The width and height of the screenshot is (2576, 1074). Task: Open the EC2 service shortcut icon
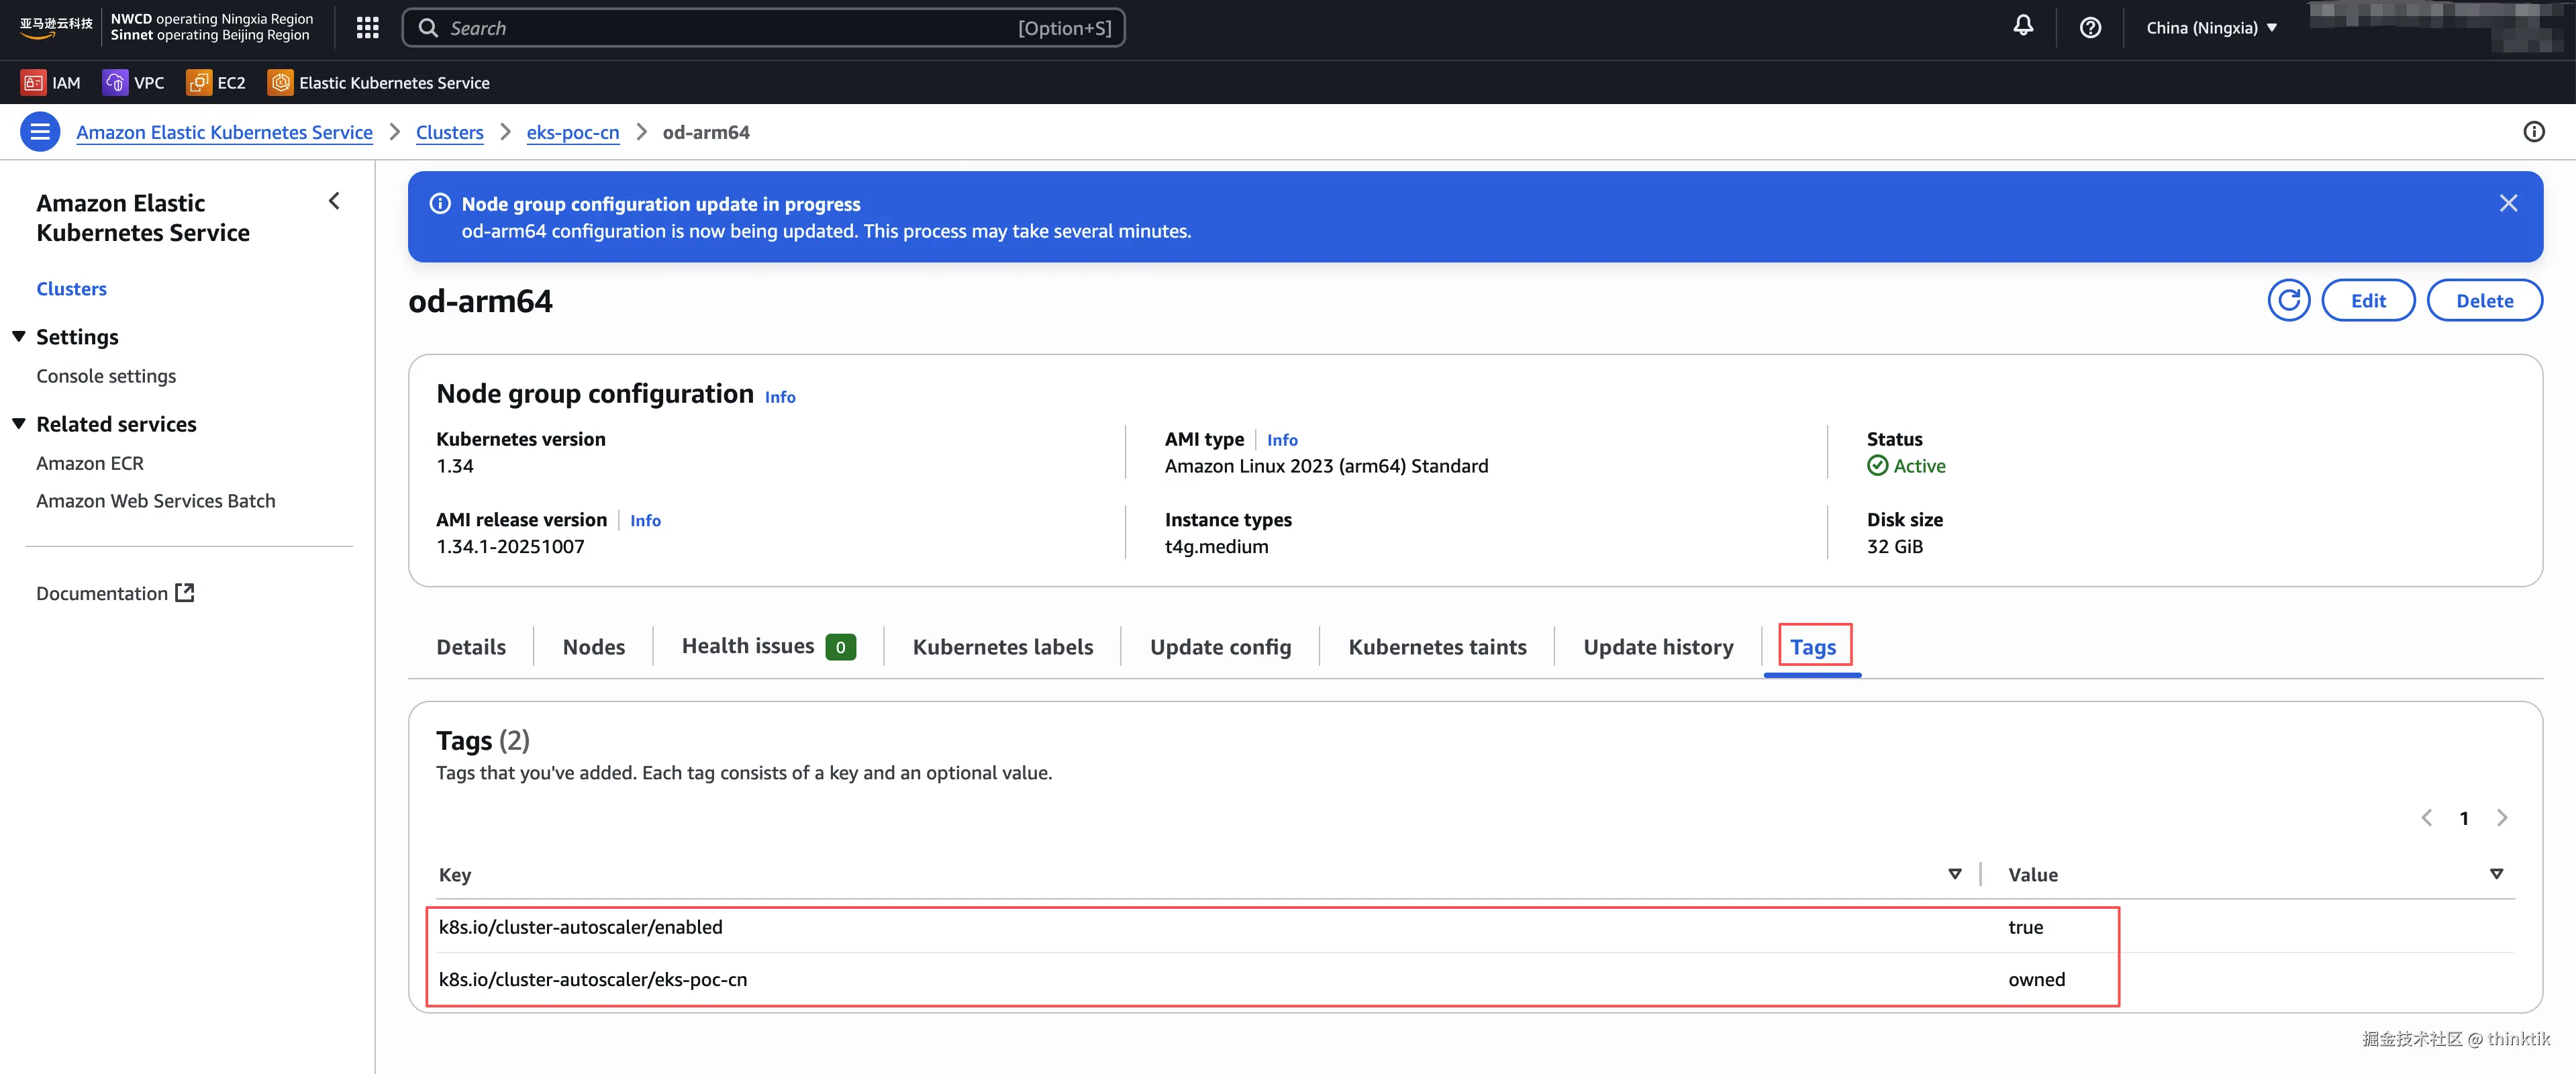click(198, 83)
